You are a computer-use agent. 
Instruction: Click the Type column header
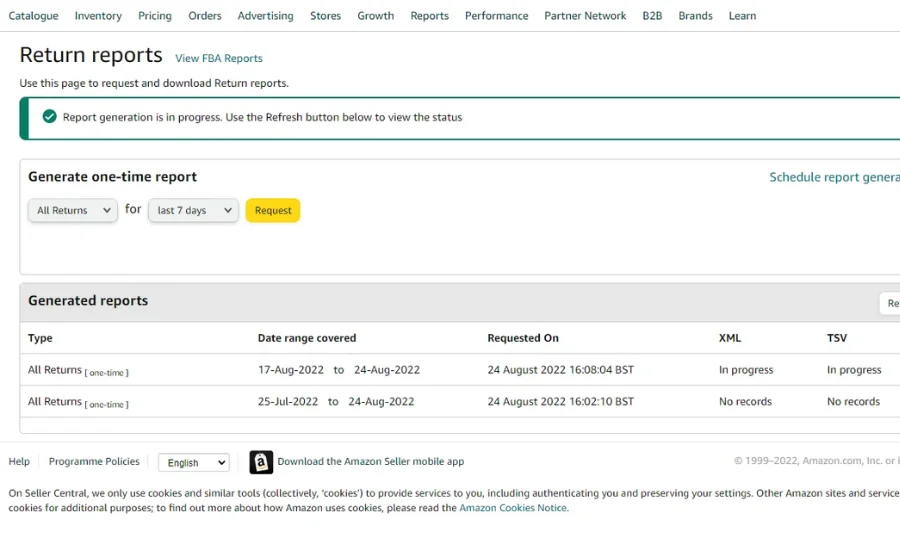[x=40, y=338]
